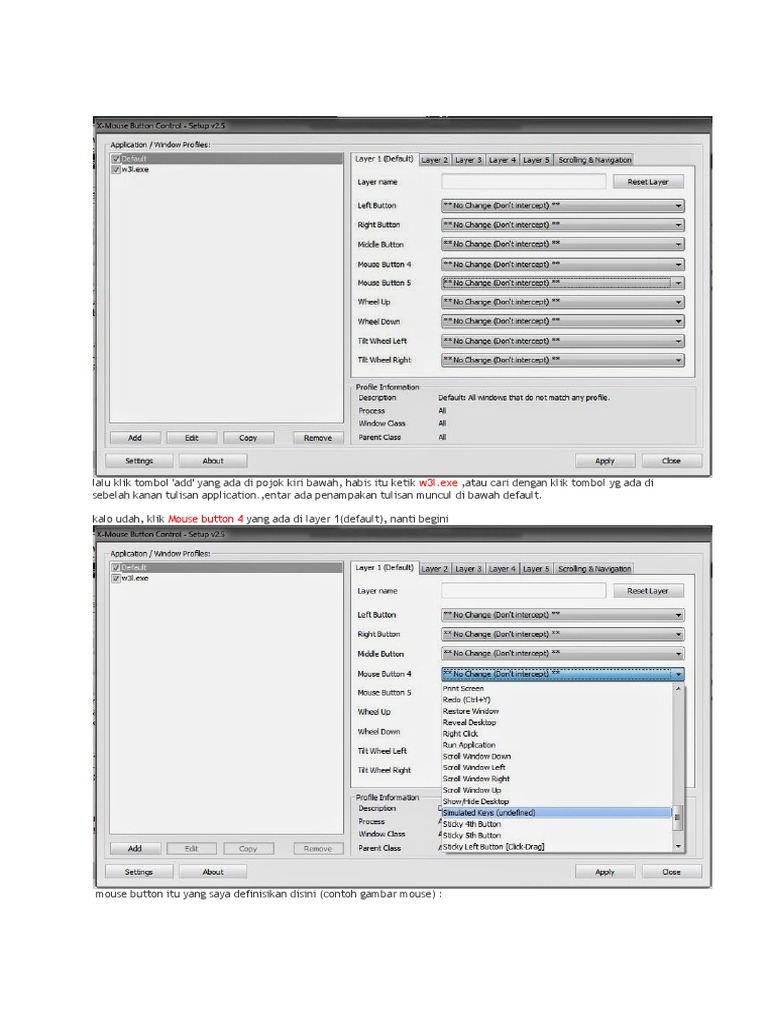Viewport: 768px width, 1024px height.
Task: Expand Middle Button dropdown in window without open list
Action: point(562,244)
